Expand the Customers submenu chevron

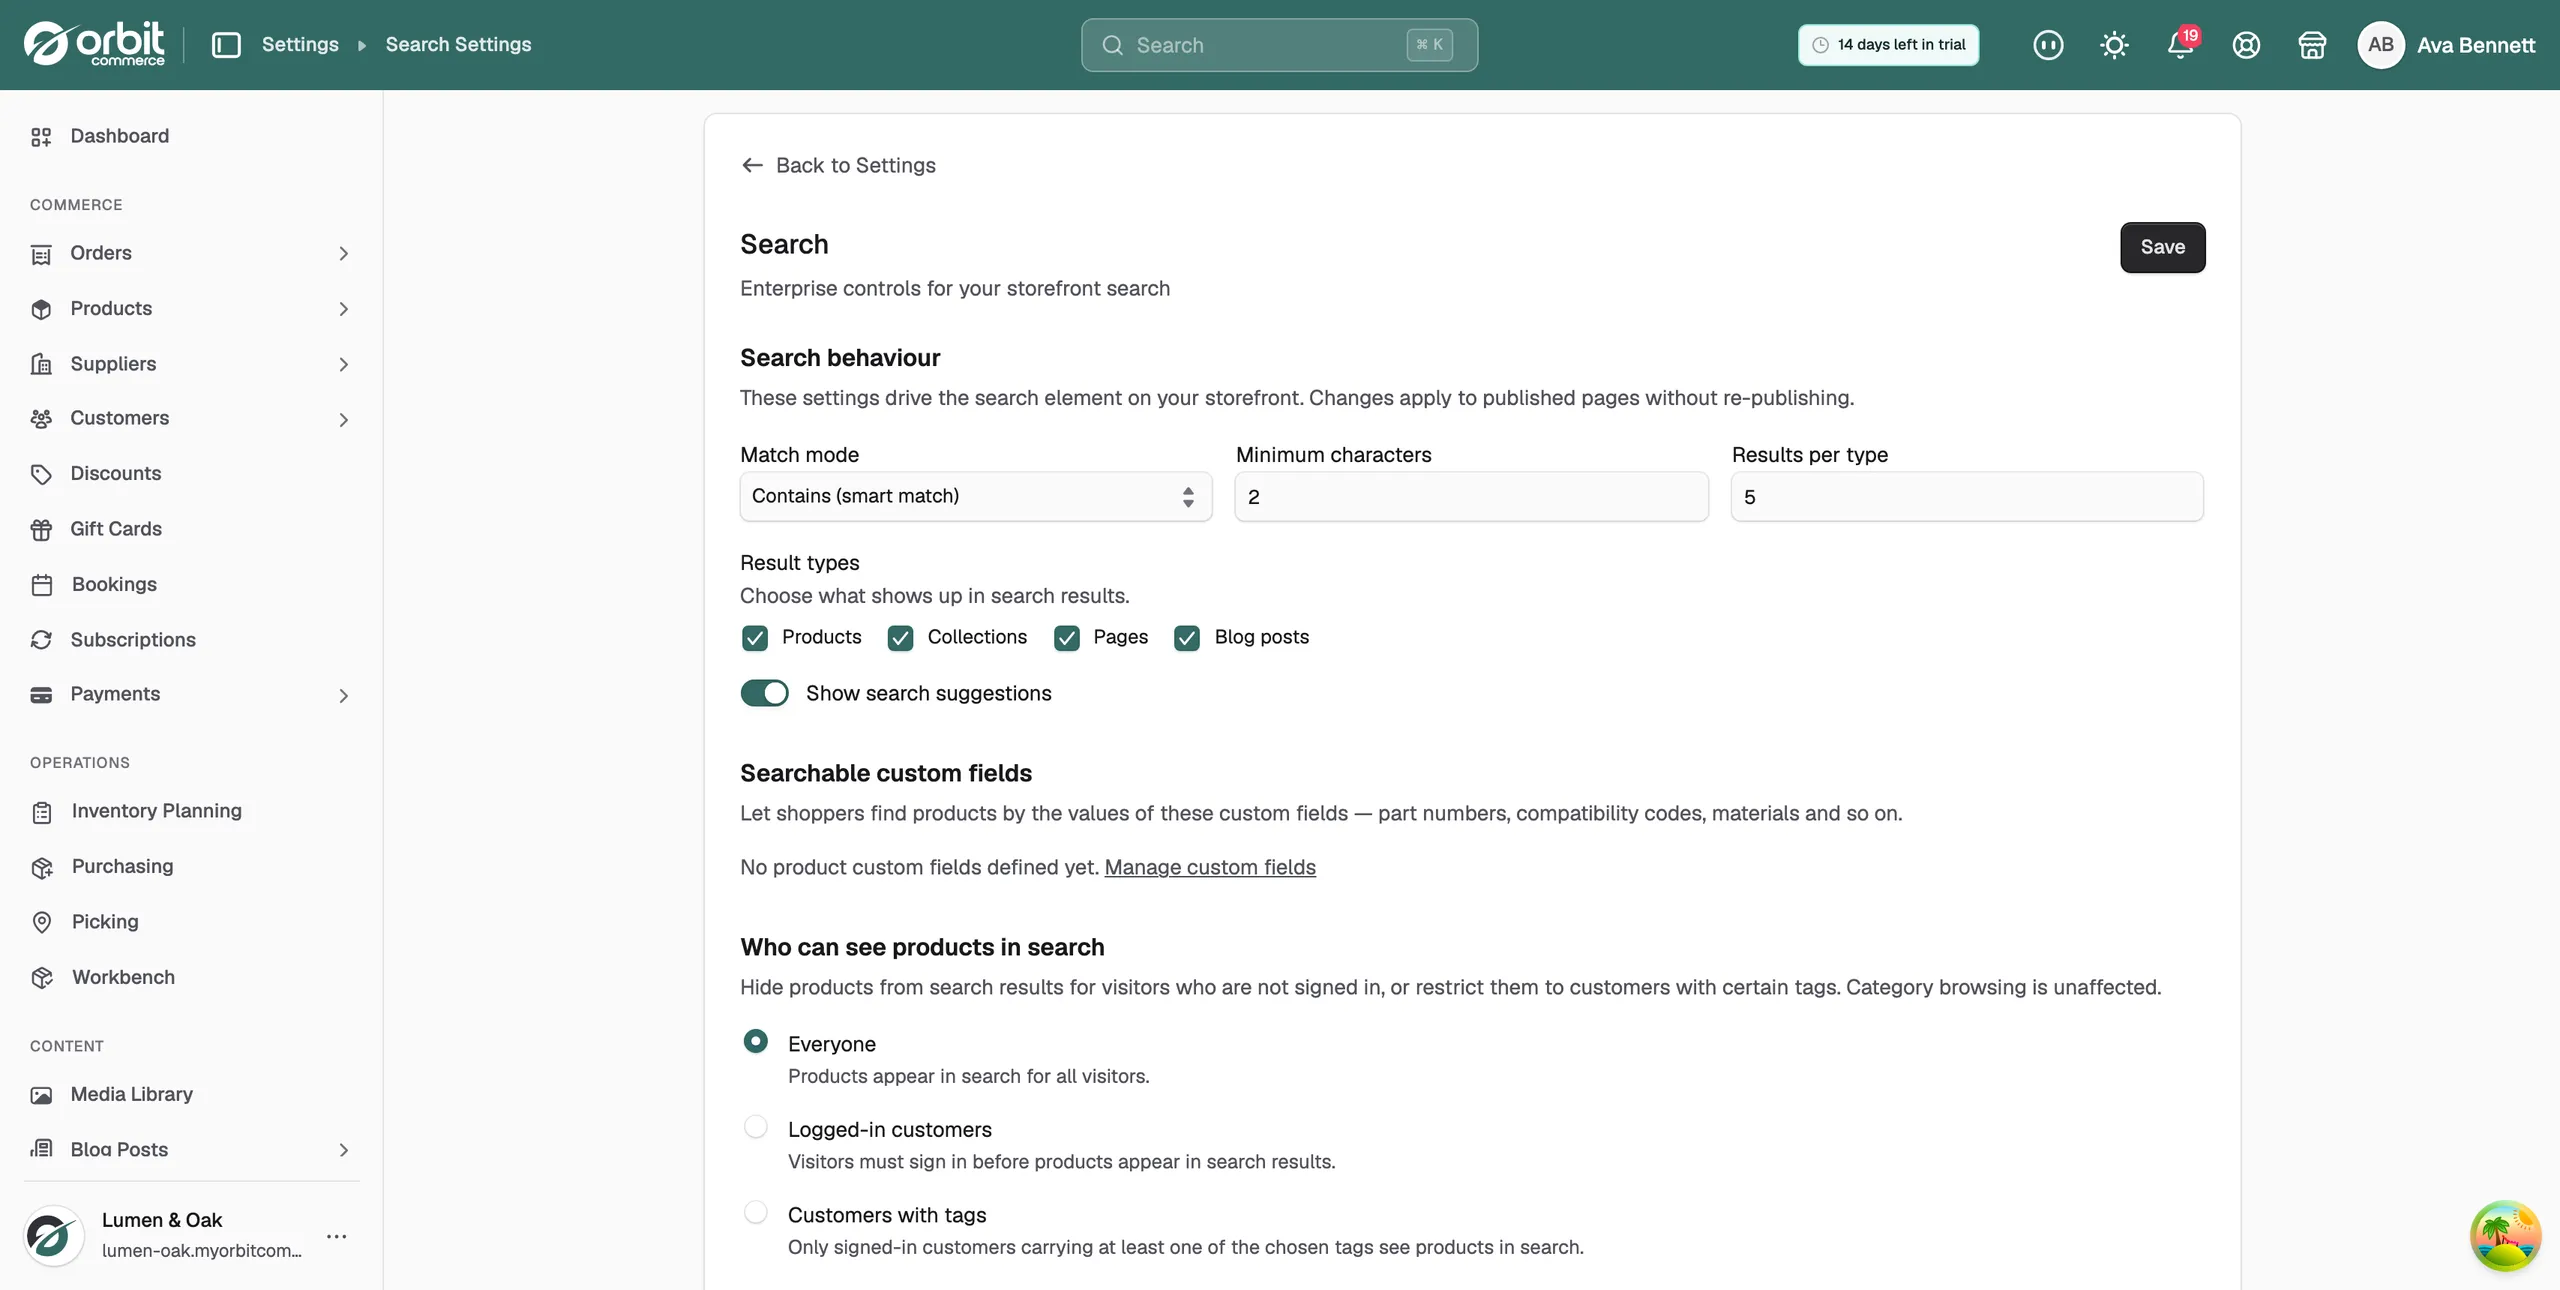coord(343,419)
